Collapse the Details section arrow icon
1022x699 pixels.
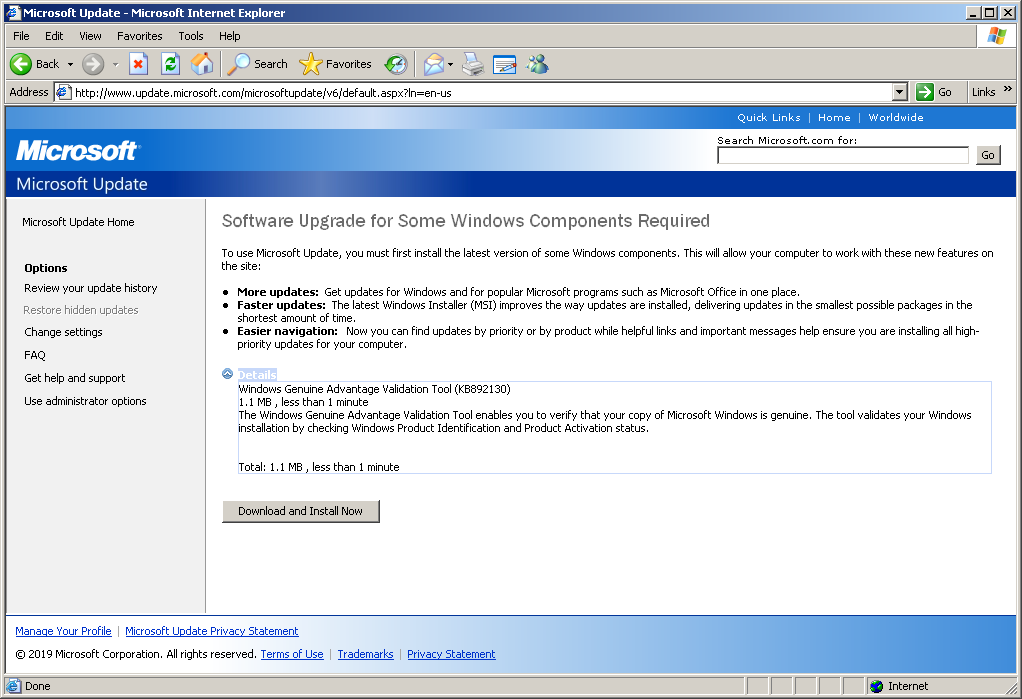227,374
